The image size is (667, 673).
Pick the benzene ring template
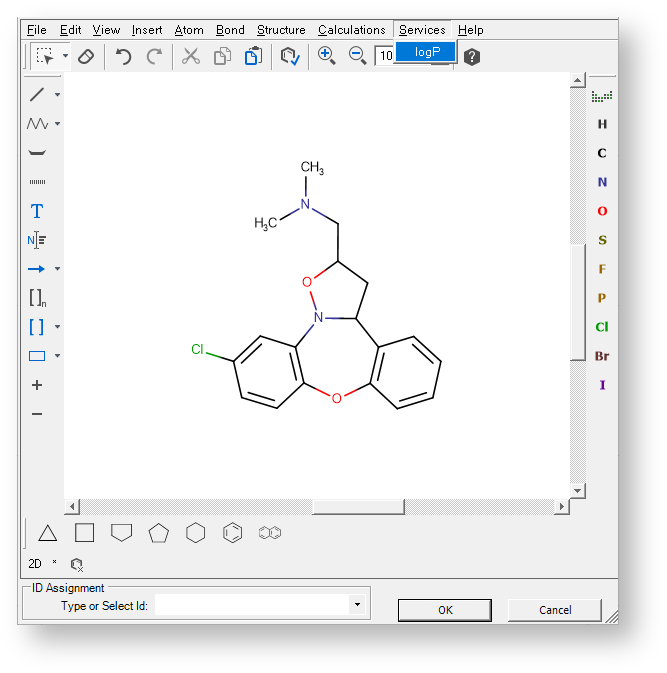[232, 533]
